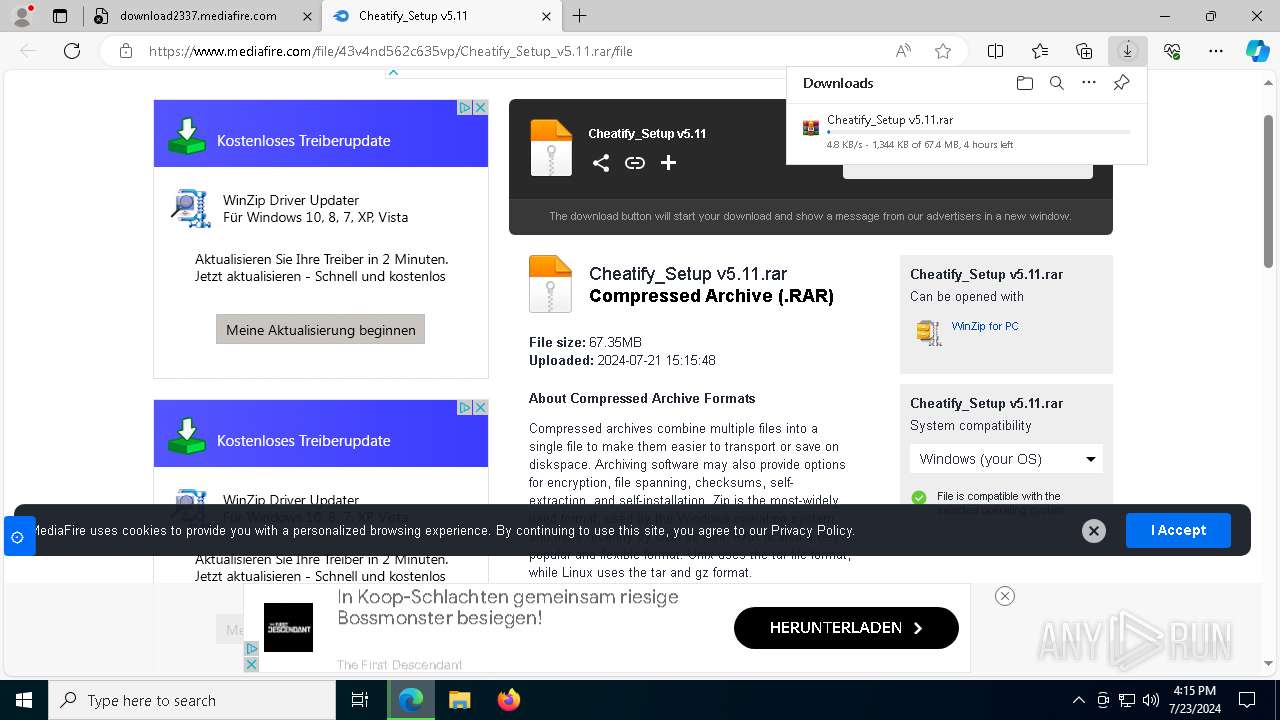Open WinZip Driver Updater ad title

[291, 200]
